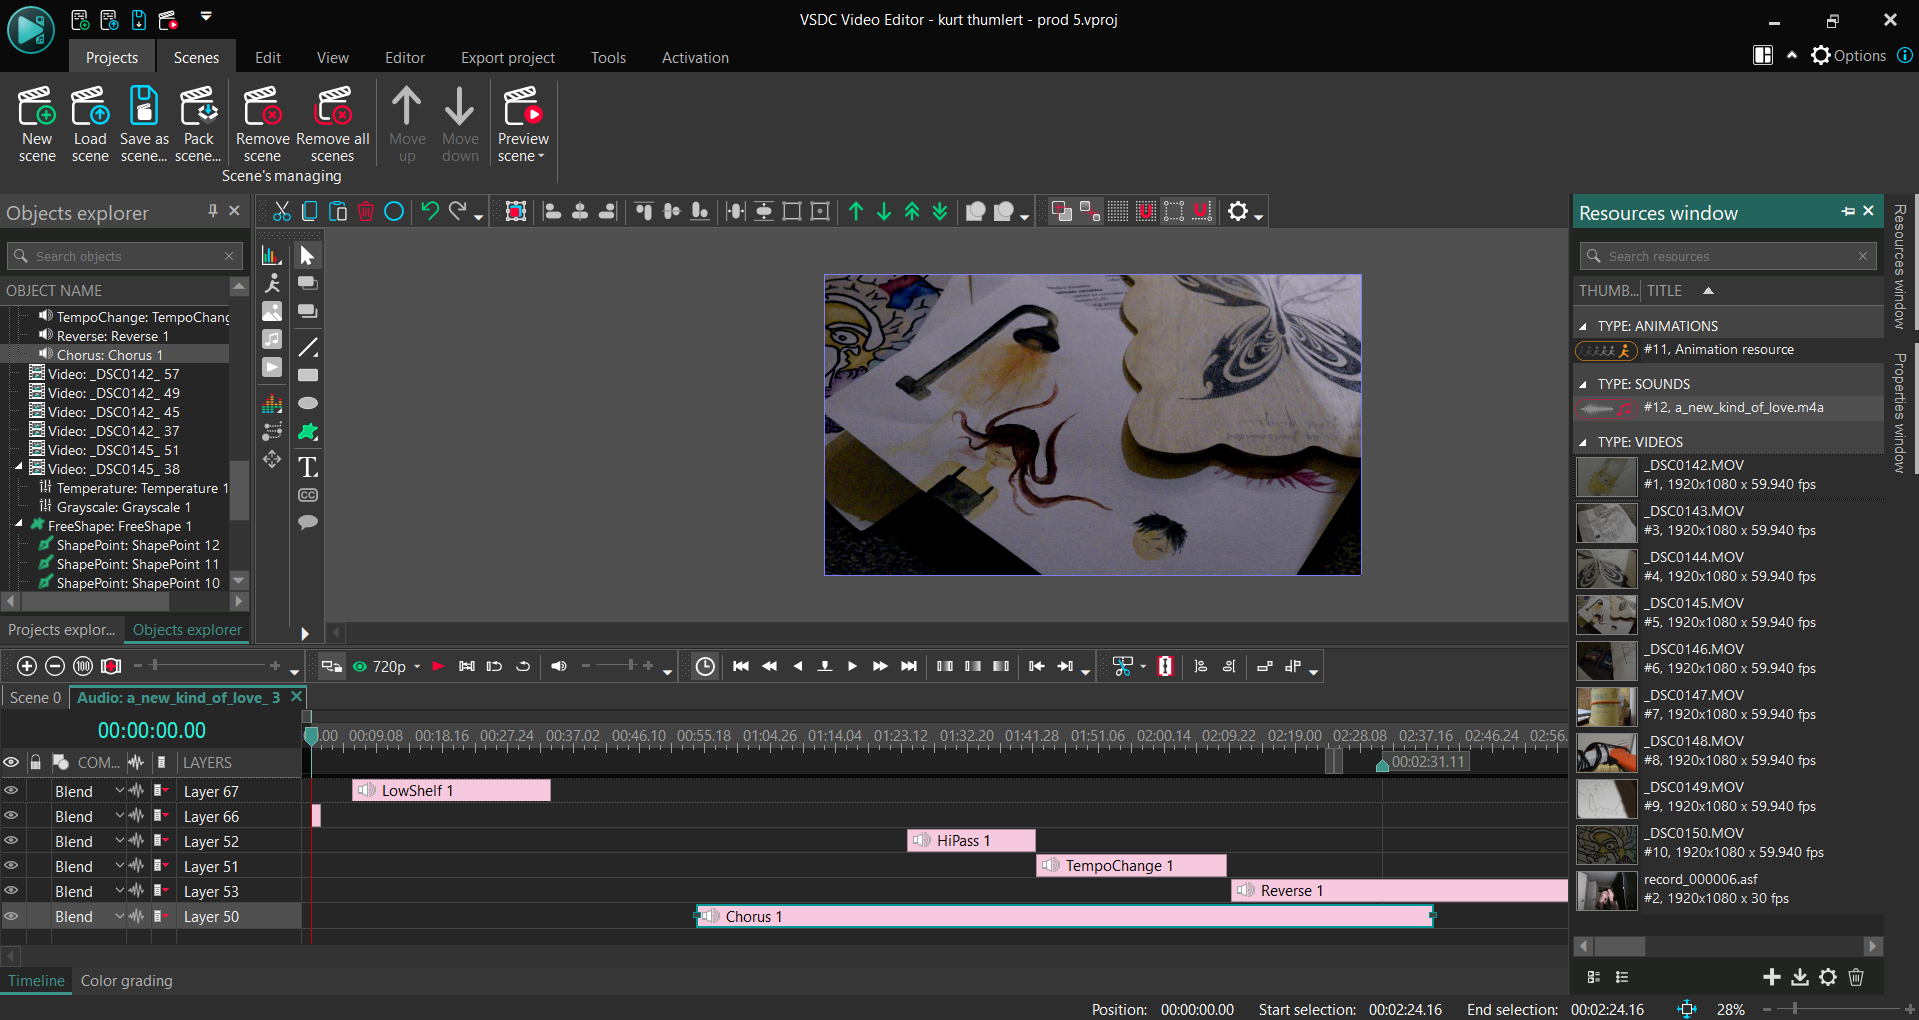
Task: Select the Ellipse shape tool
Action: pos(308,403)
